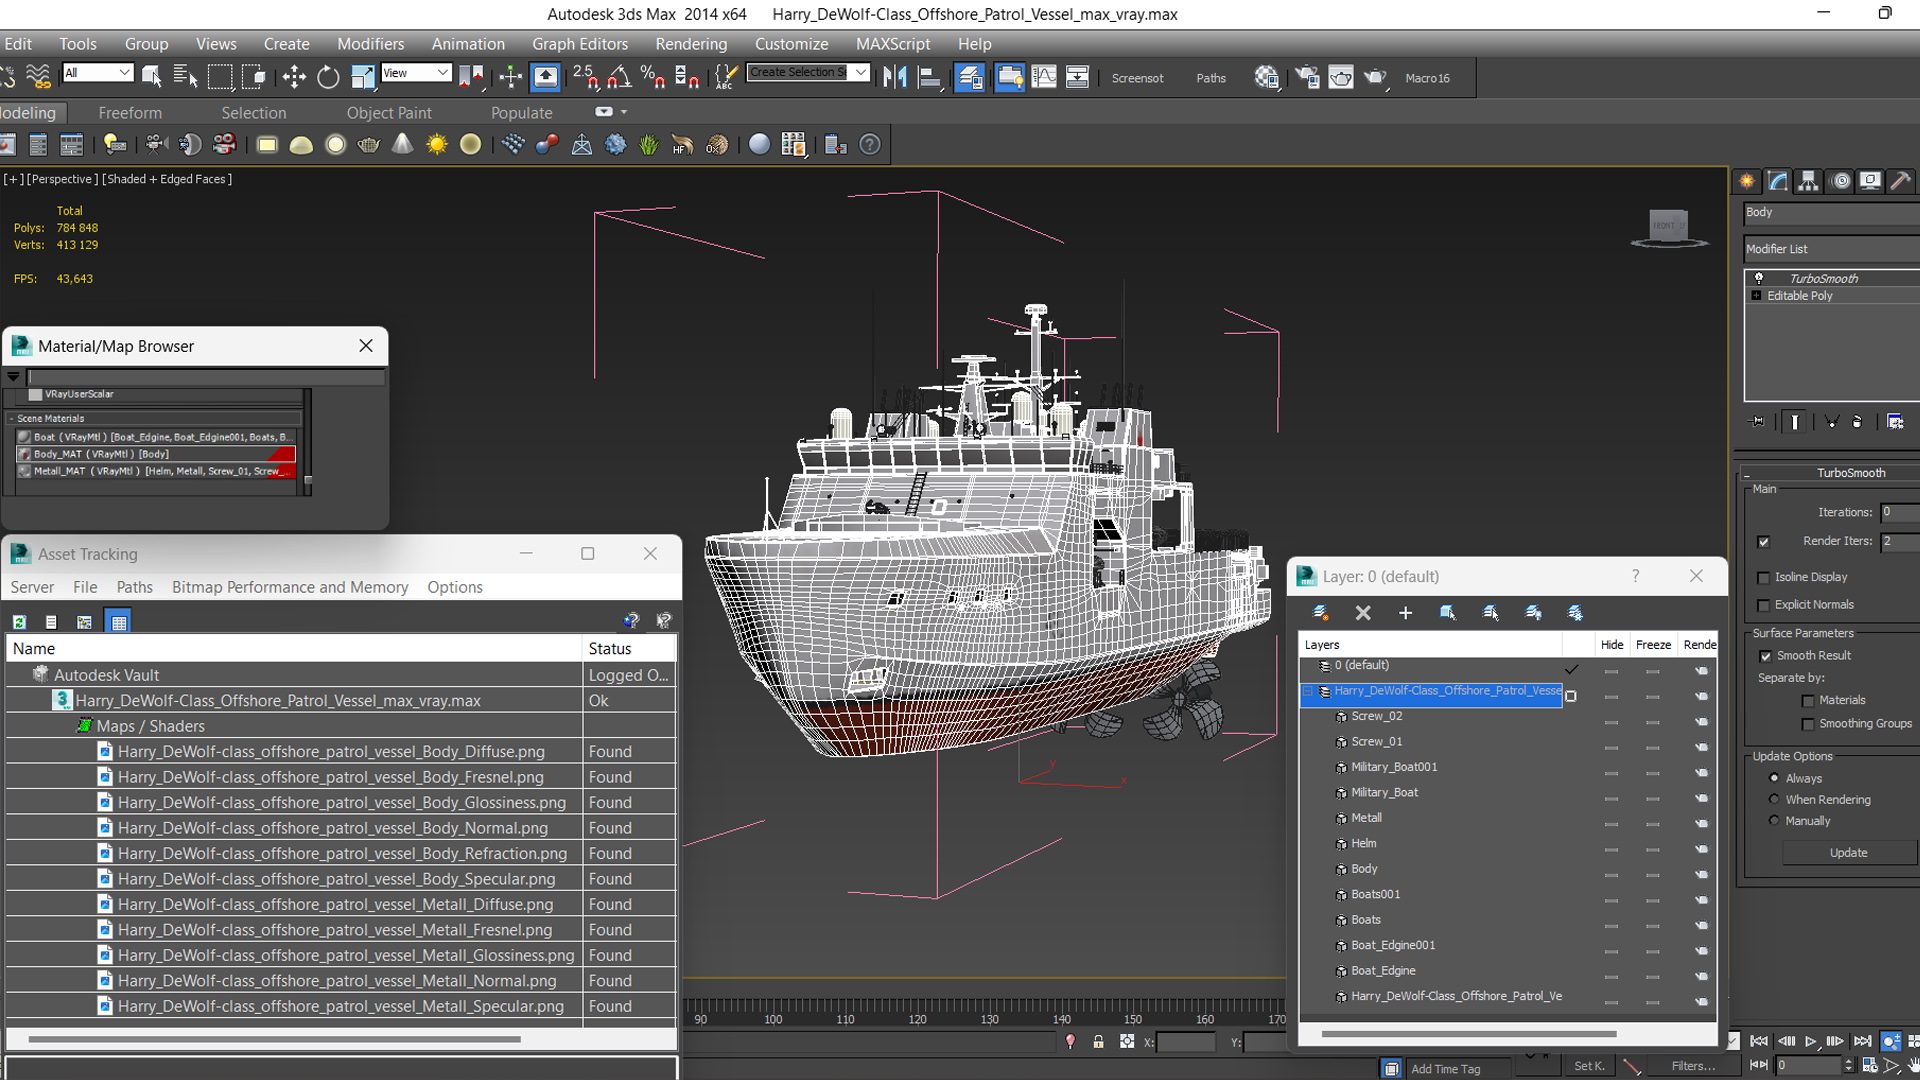Screen dimensions: 1920x1080
Task: Toggle render state of Screw_02 row
Action: coord(1701,722)
